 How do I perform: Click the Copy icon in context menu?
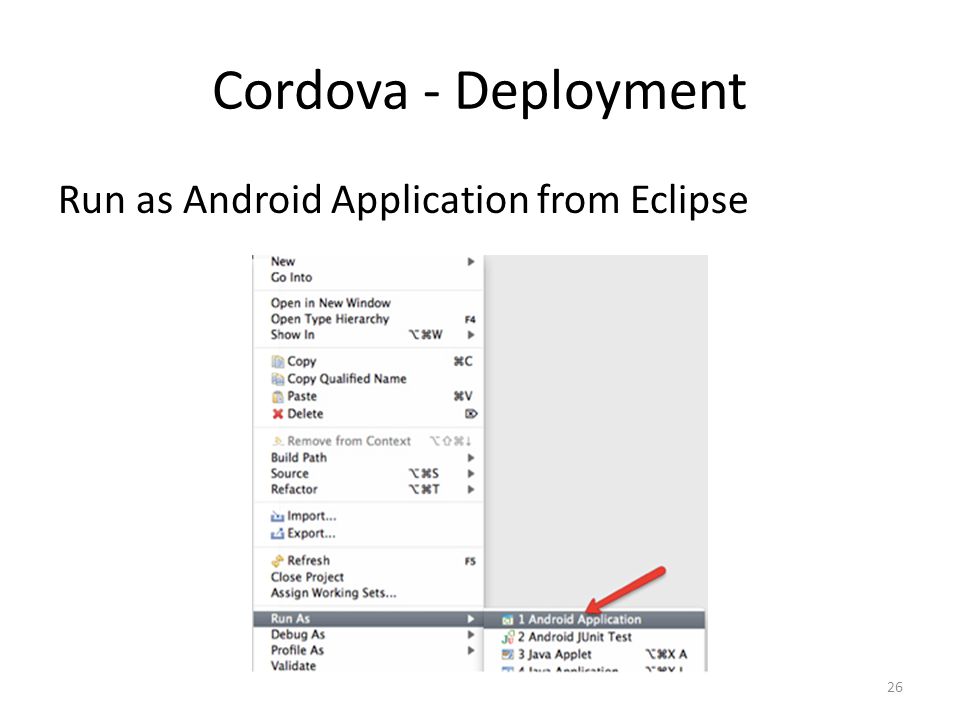point(278,362)
